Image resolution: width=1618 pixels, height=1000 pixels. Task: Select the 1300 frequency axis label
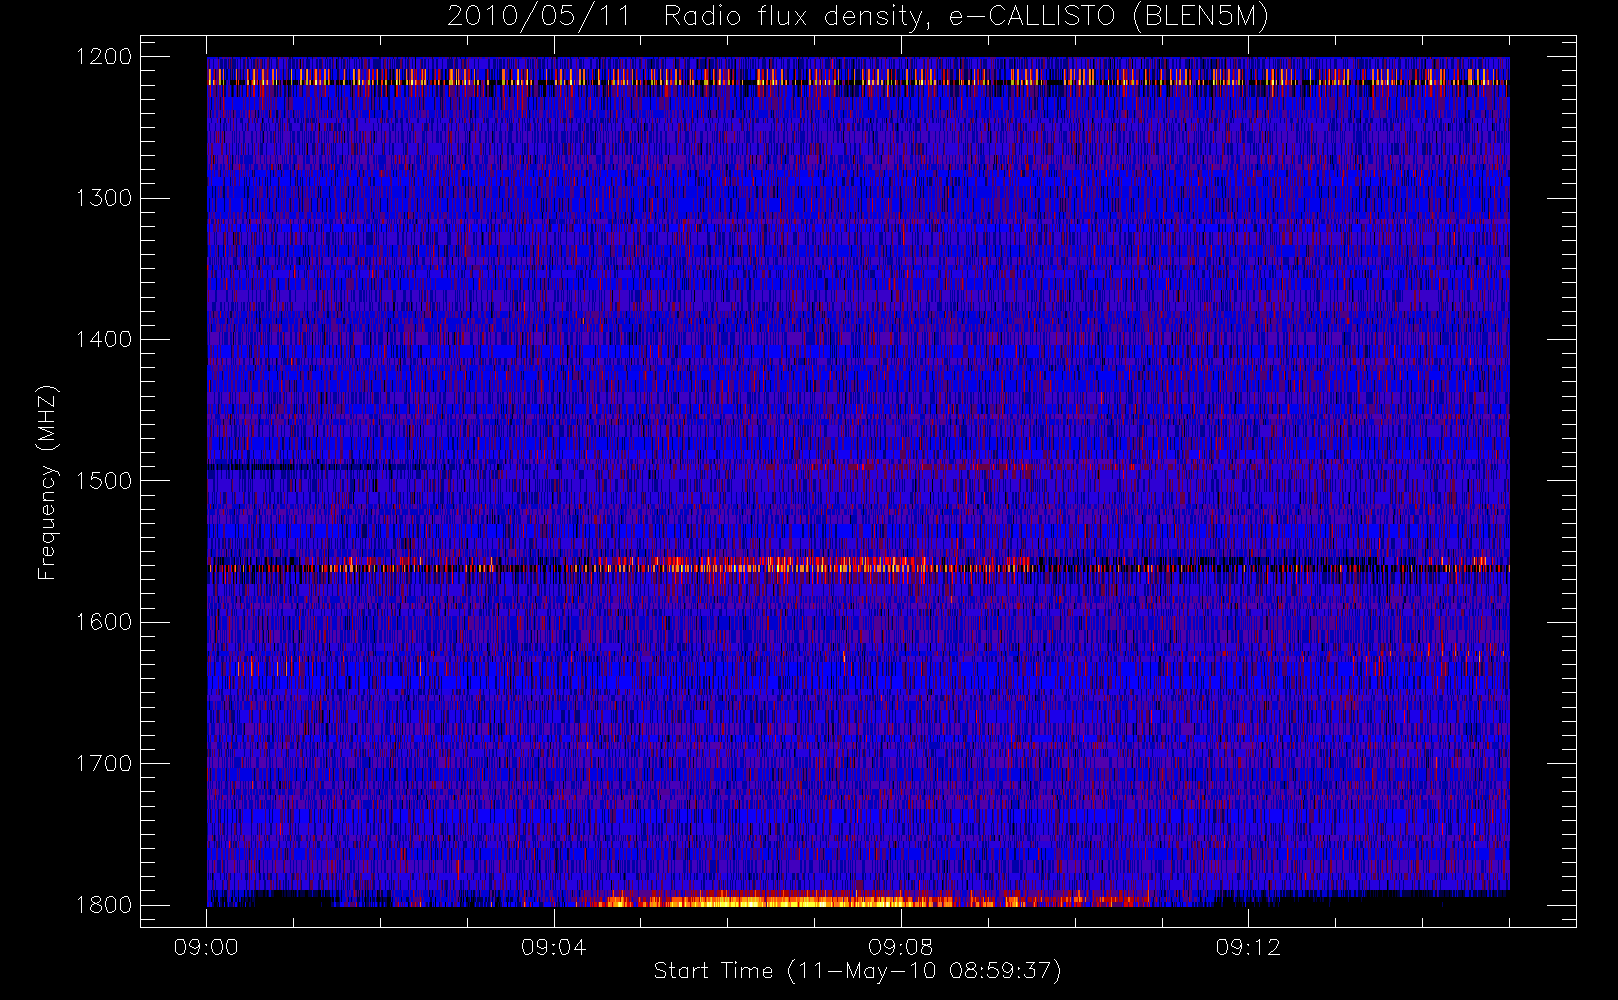pos(104,198)
